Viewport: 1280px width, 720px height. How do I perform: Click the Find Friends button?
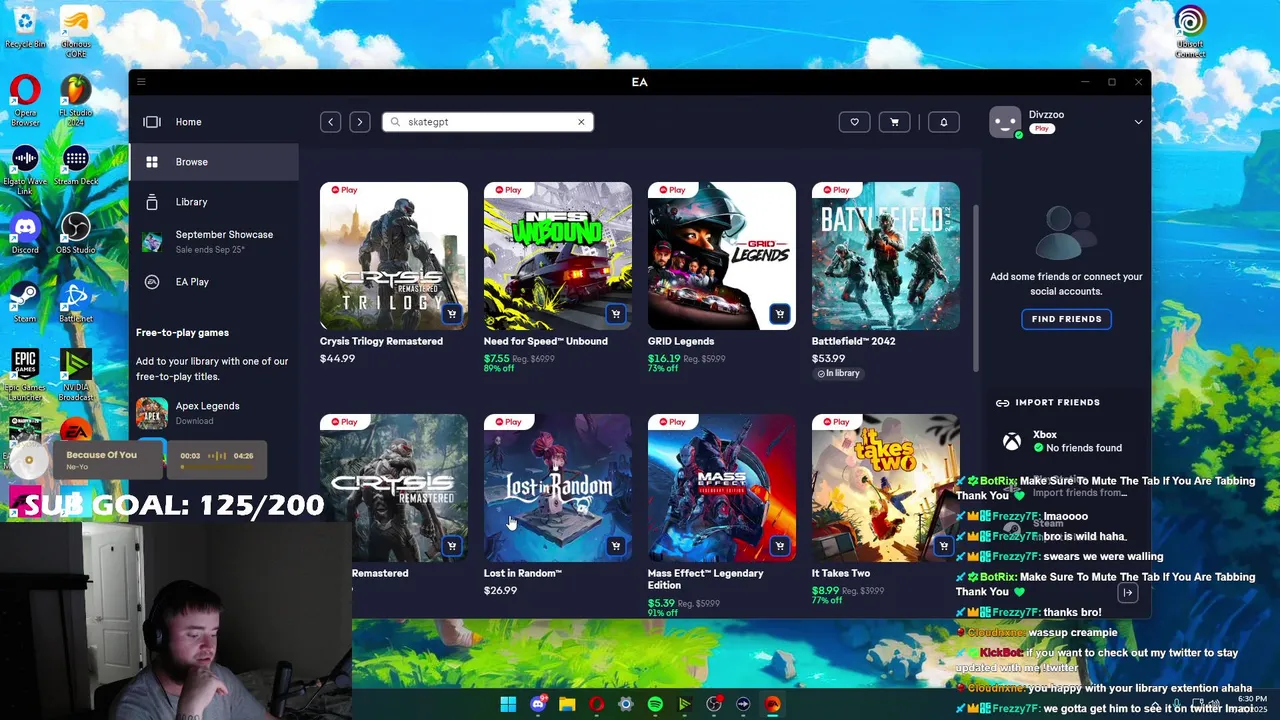click(x=1066, y=319)
